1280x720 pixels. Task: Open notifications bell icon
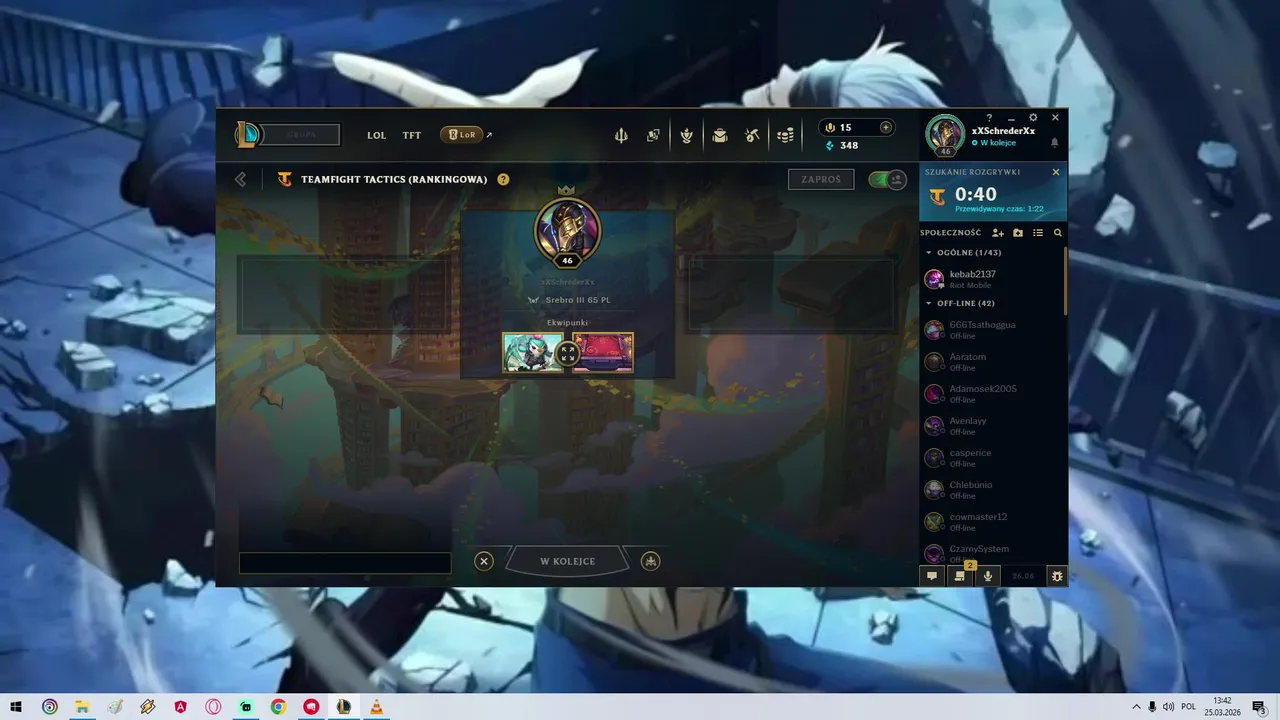(x=1054, y=143)
